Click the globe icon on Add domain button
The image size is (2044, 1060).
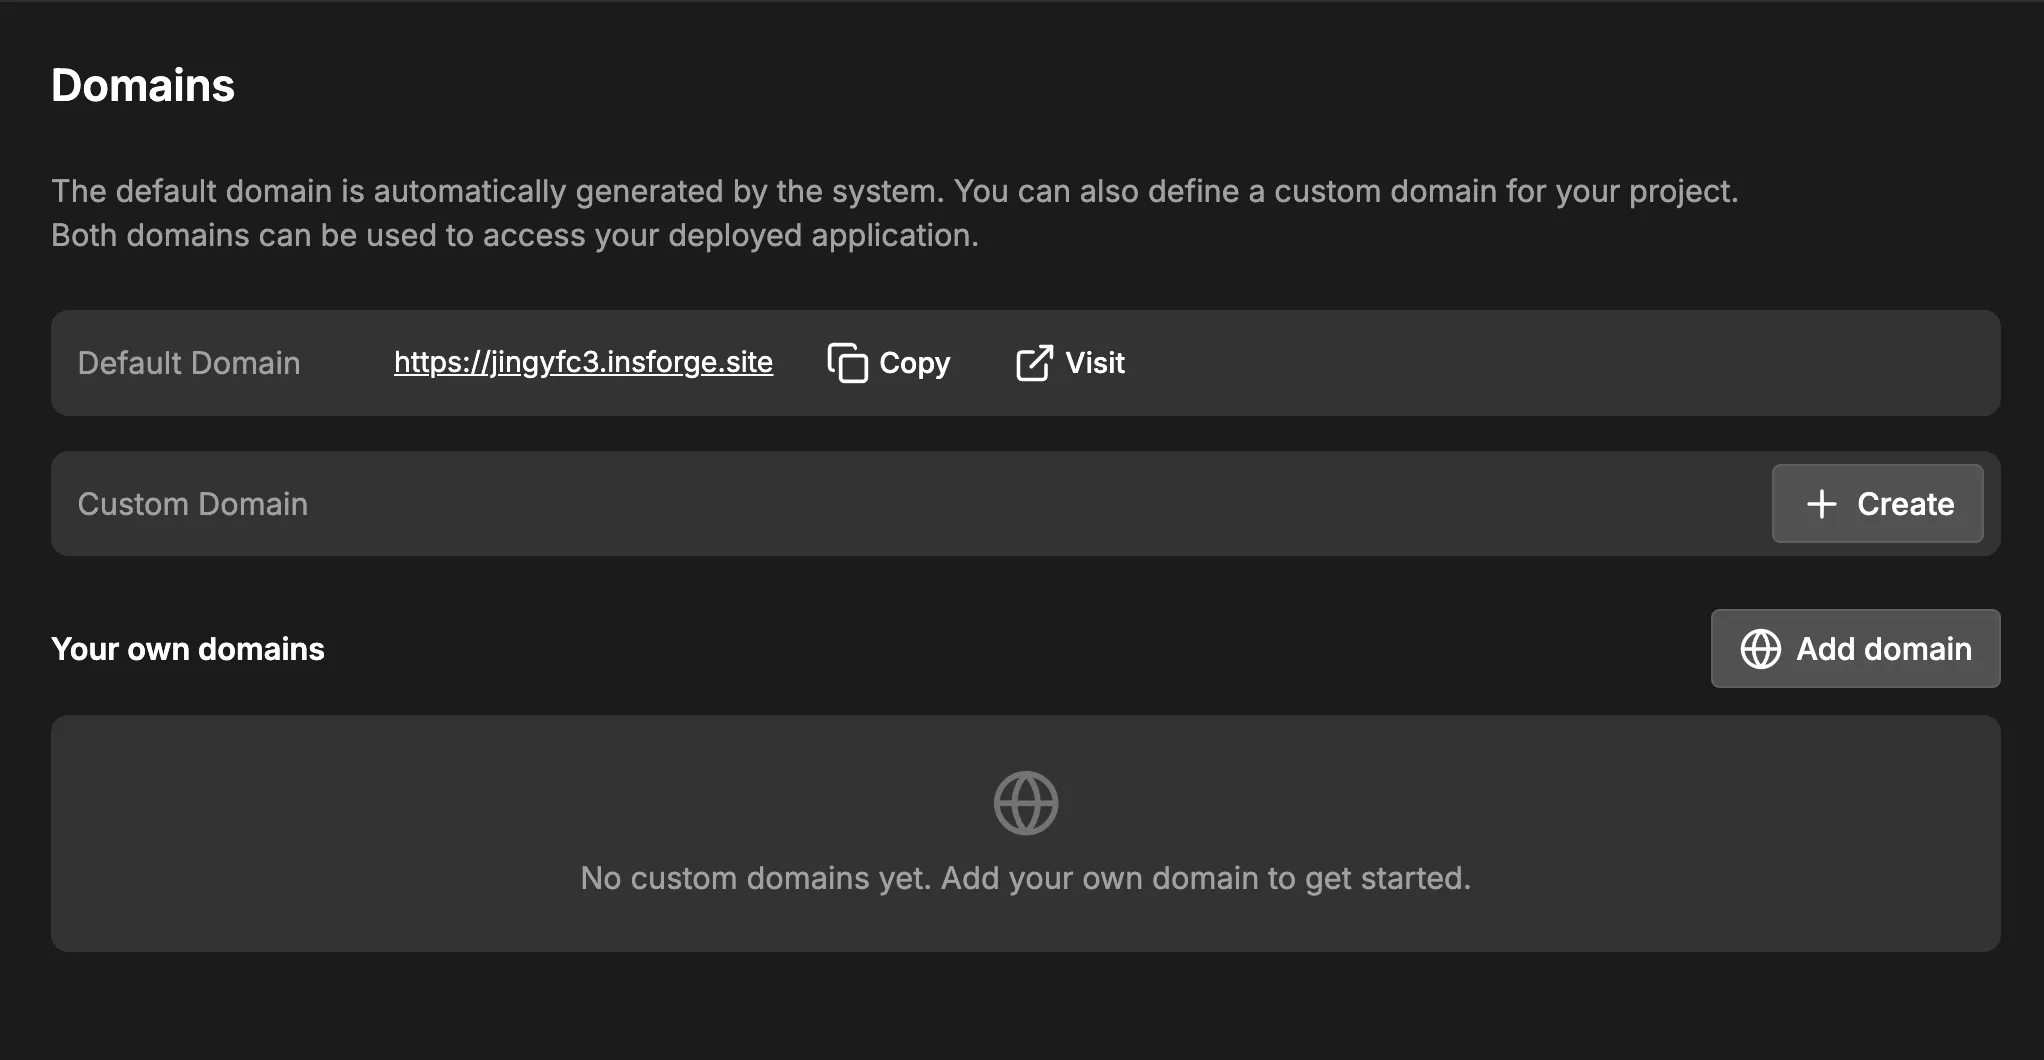click(1761, 648)
